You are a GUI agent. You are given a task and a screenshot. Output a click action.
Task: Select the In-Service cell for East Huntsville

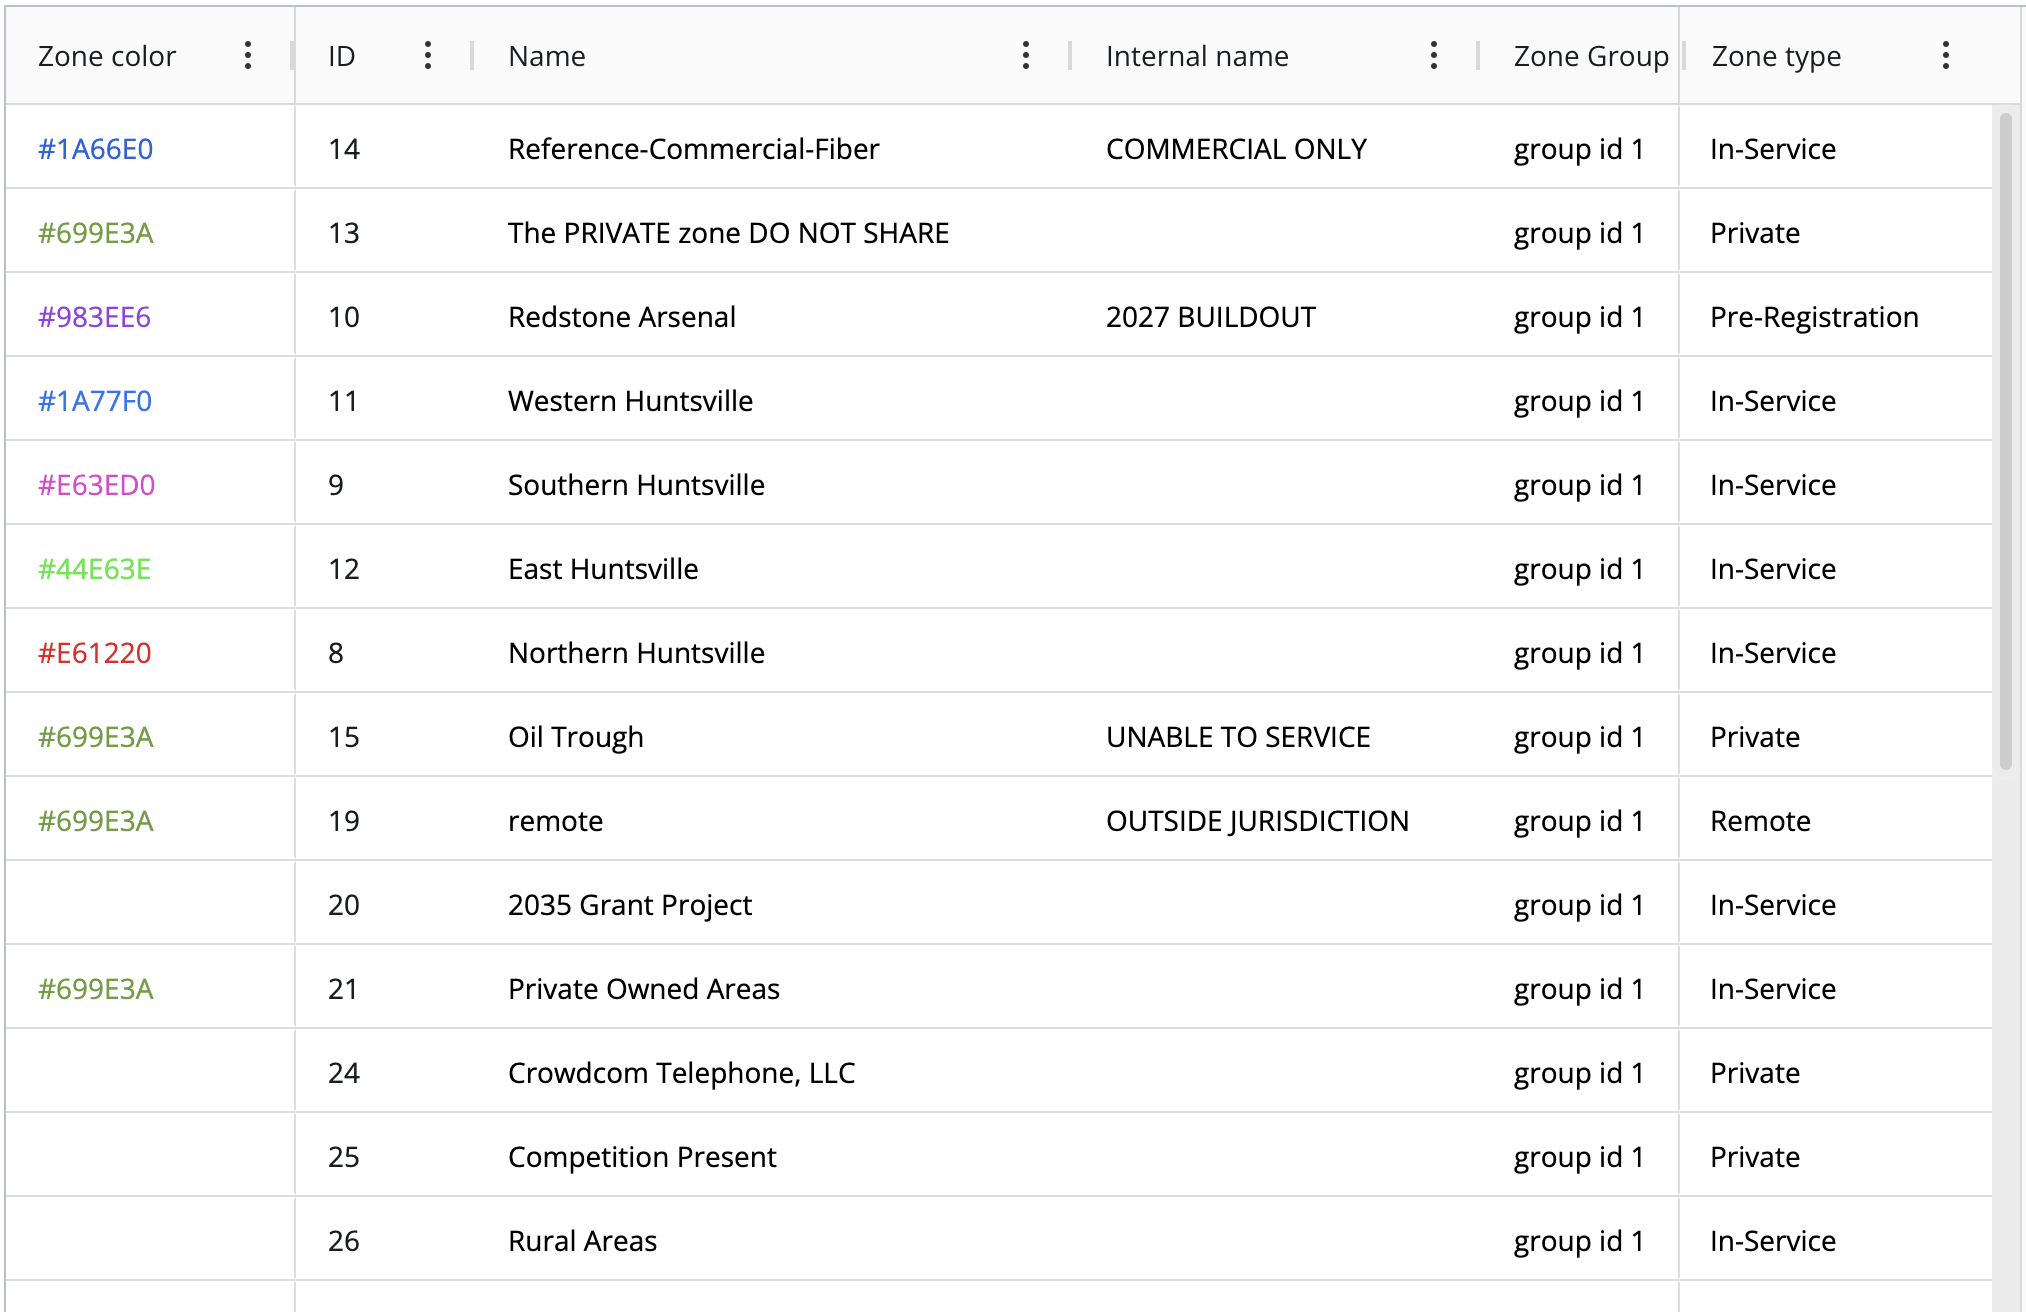(x=1771, y=568)
